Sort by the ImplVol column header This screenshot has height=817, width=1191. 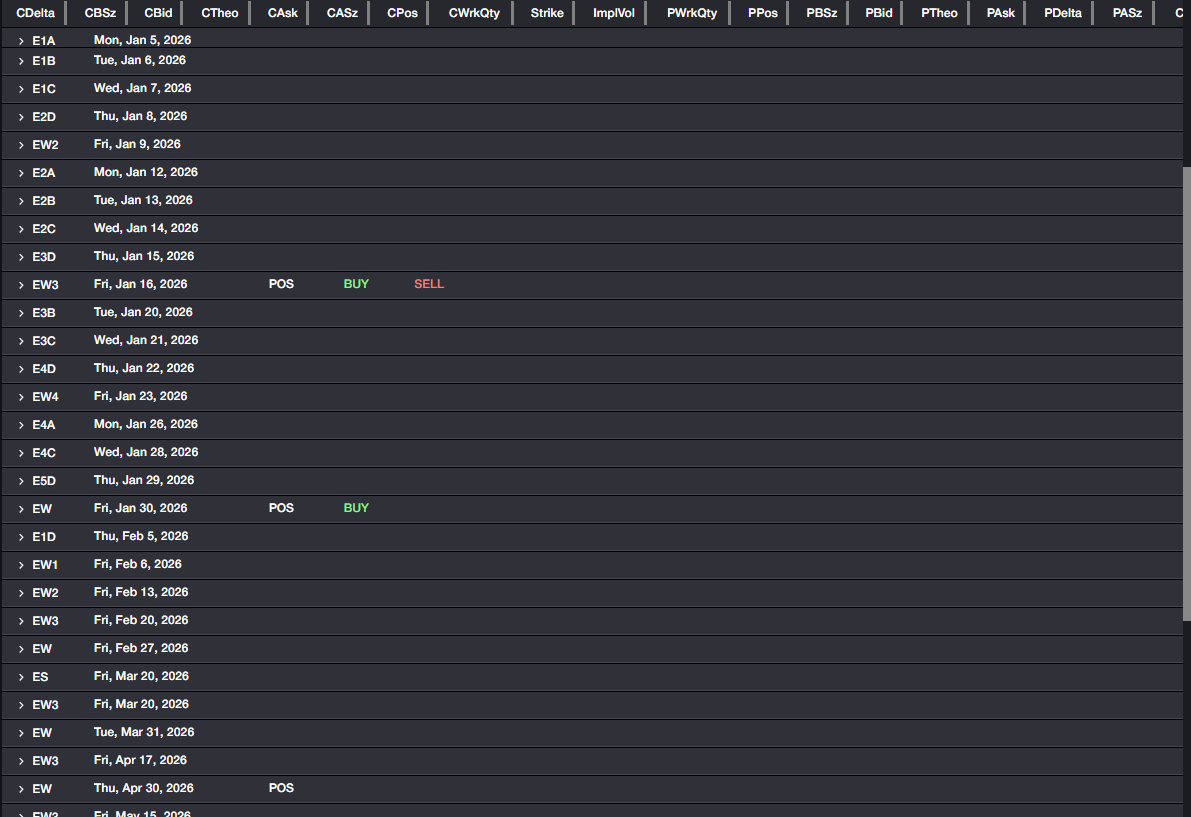coord(613,13)
